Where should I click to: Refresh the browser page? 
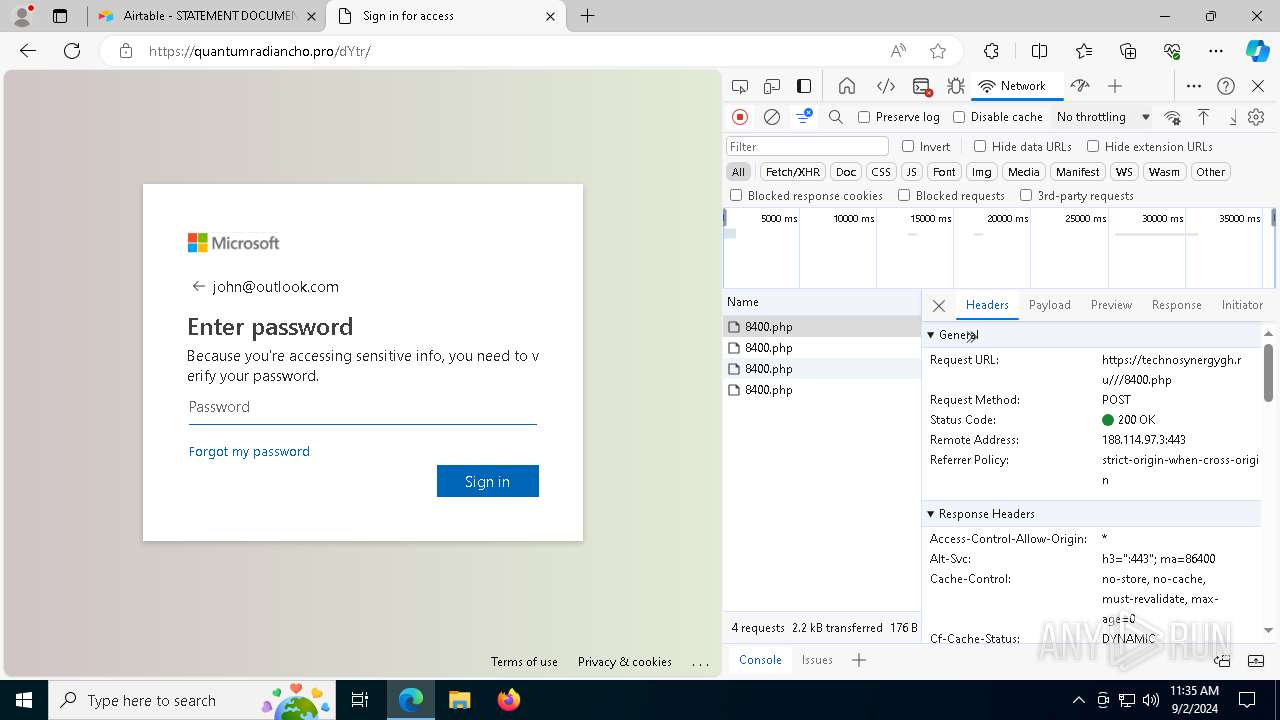[72, 51]
